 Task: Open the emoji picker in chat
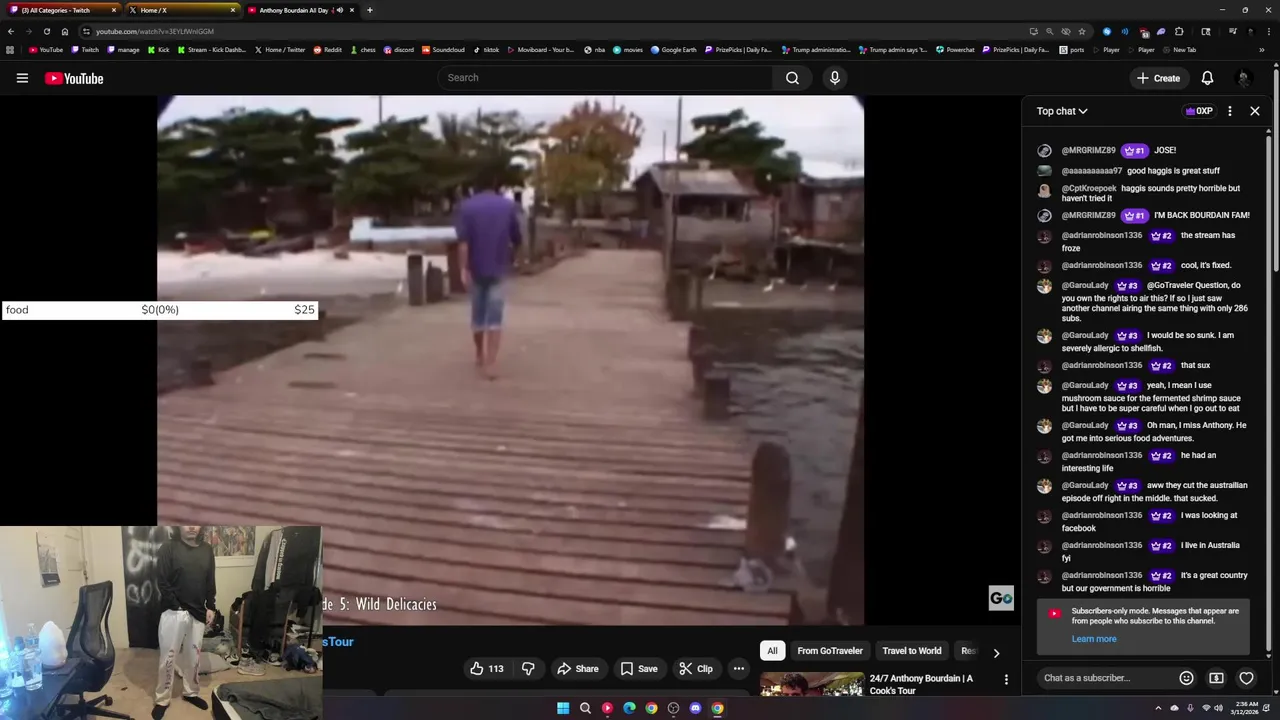pos(1186,678)
